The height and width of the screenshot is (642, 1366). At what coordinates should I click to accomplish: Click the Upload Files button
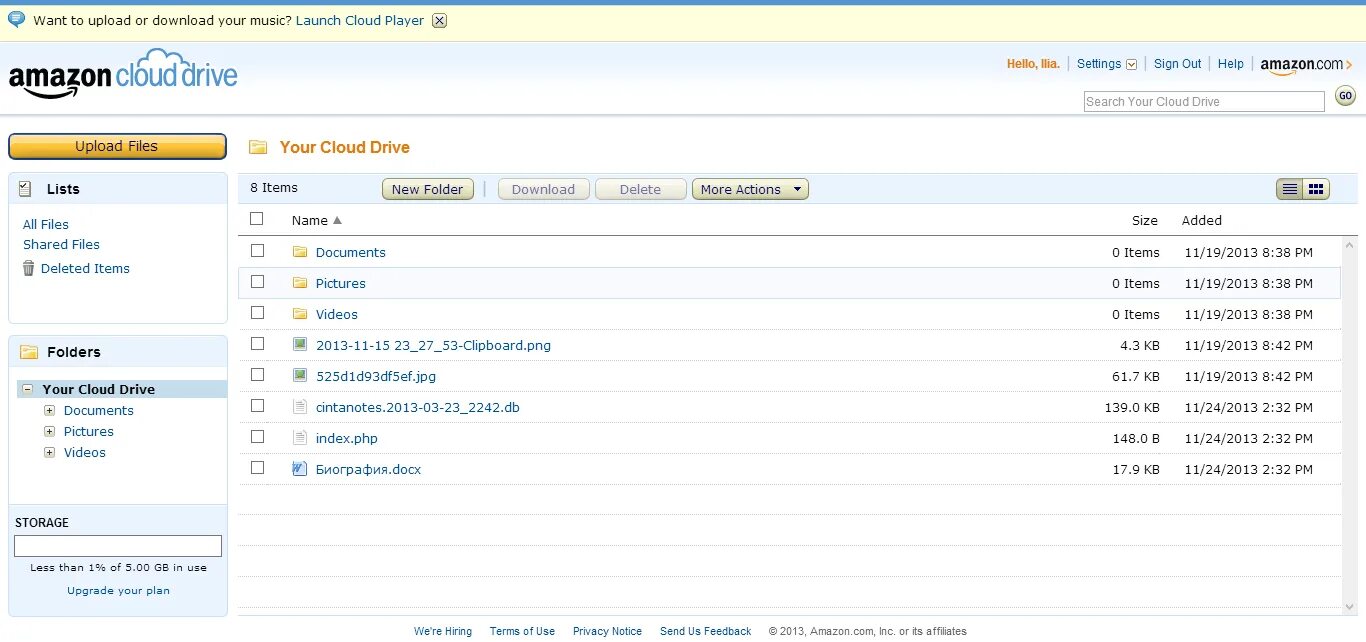[x=117, y=146]
